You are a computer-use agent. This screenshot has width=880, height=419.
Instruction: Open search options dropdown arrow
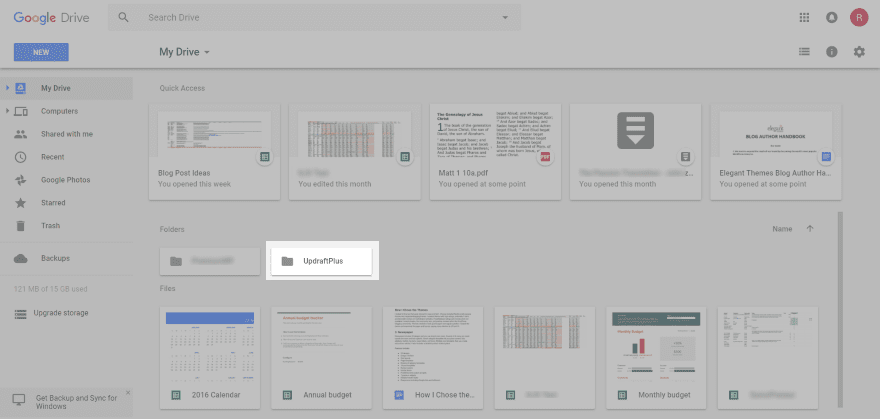505,17
